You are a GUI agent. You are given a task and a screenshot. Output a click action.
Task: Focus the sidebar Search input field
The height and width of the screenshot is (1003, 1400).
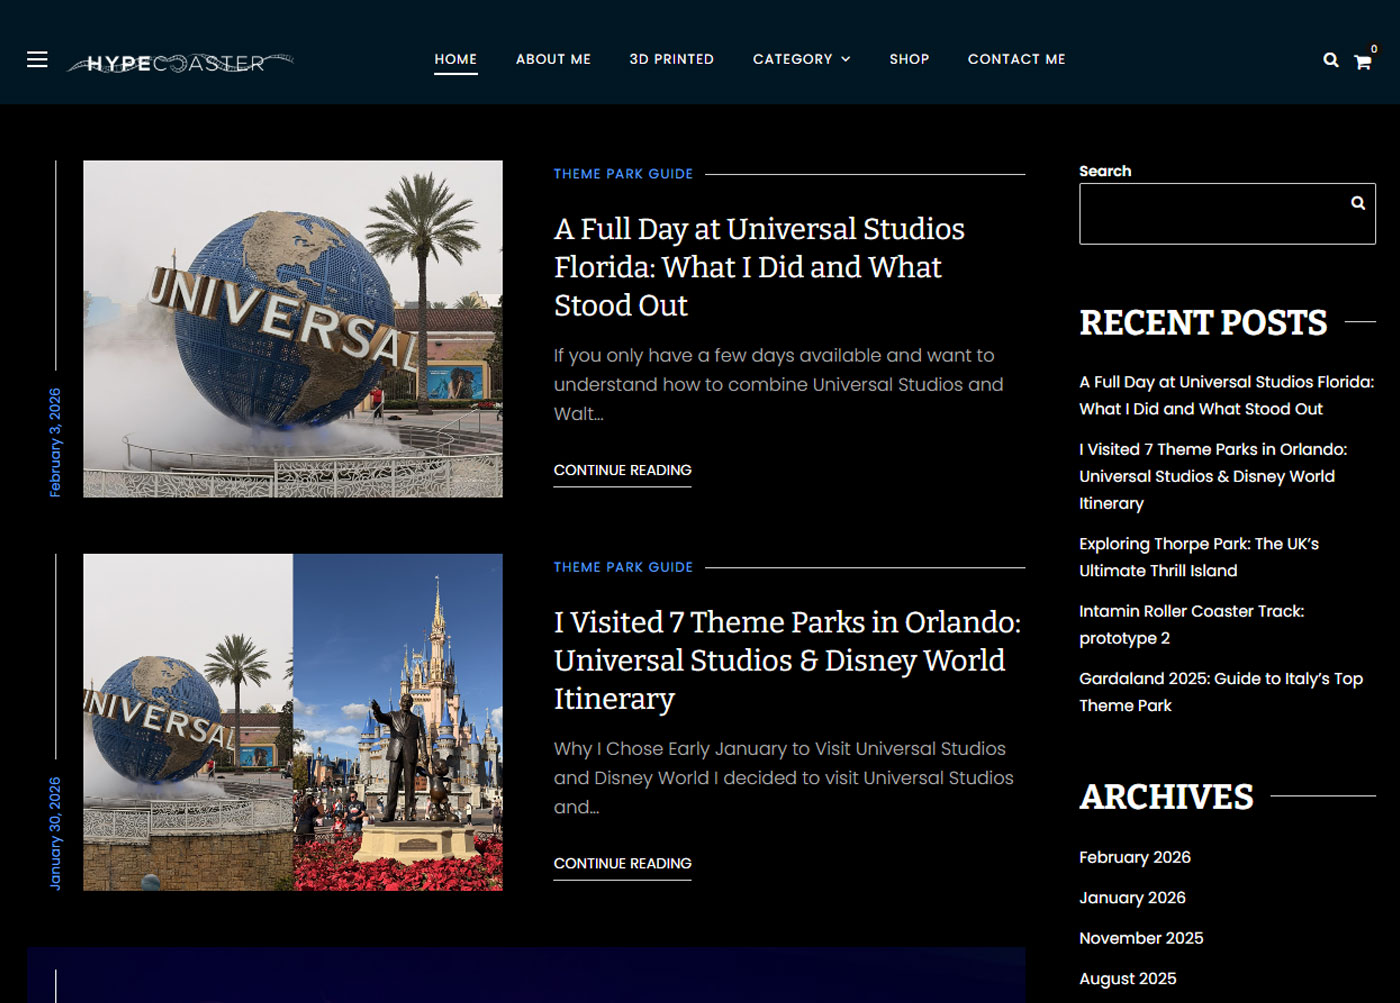click(x=1227, y=214)
